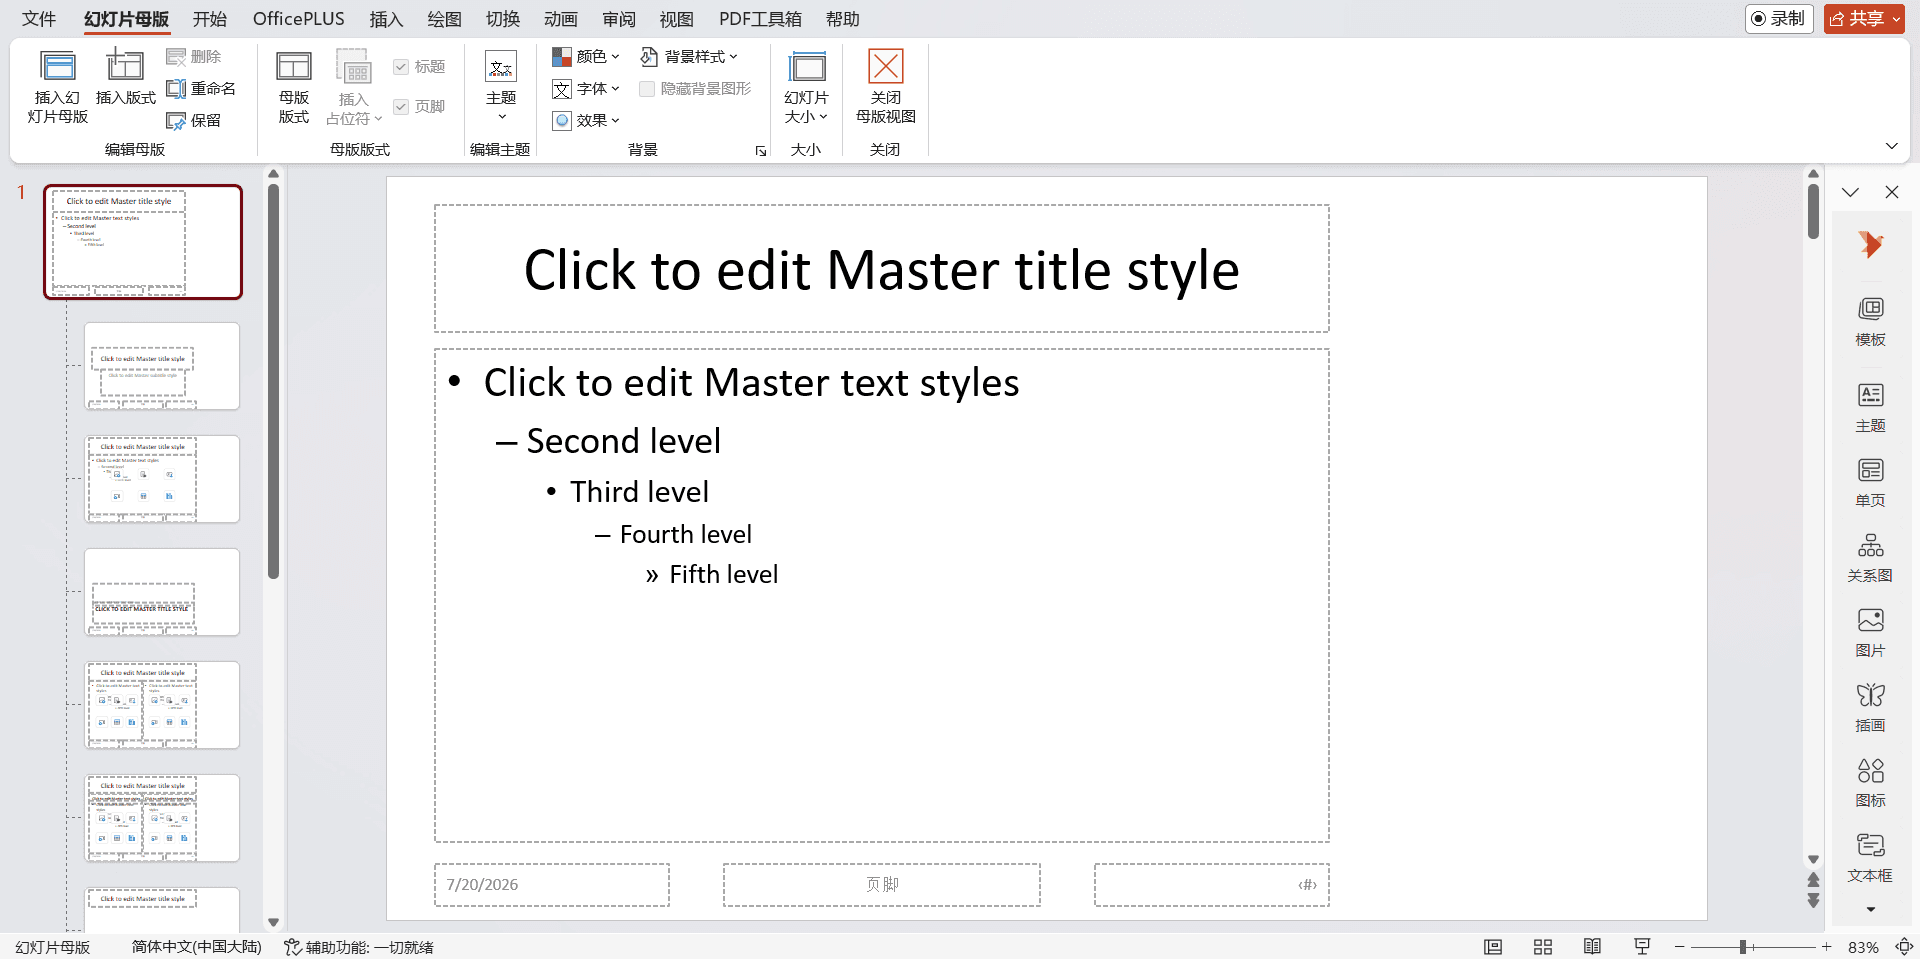
Task: Click the zoom slider handle
Action: pos(1742,947)
